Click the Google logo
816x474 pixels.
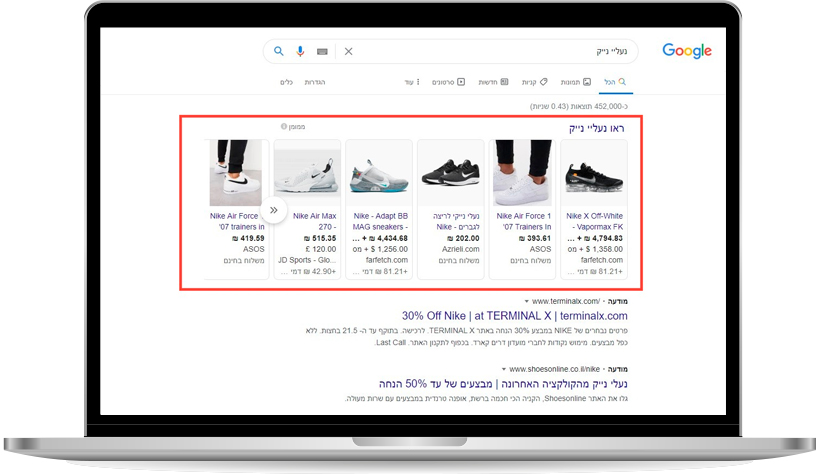pyautogui.click(x=686, y=51)
